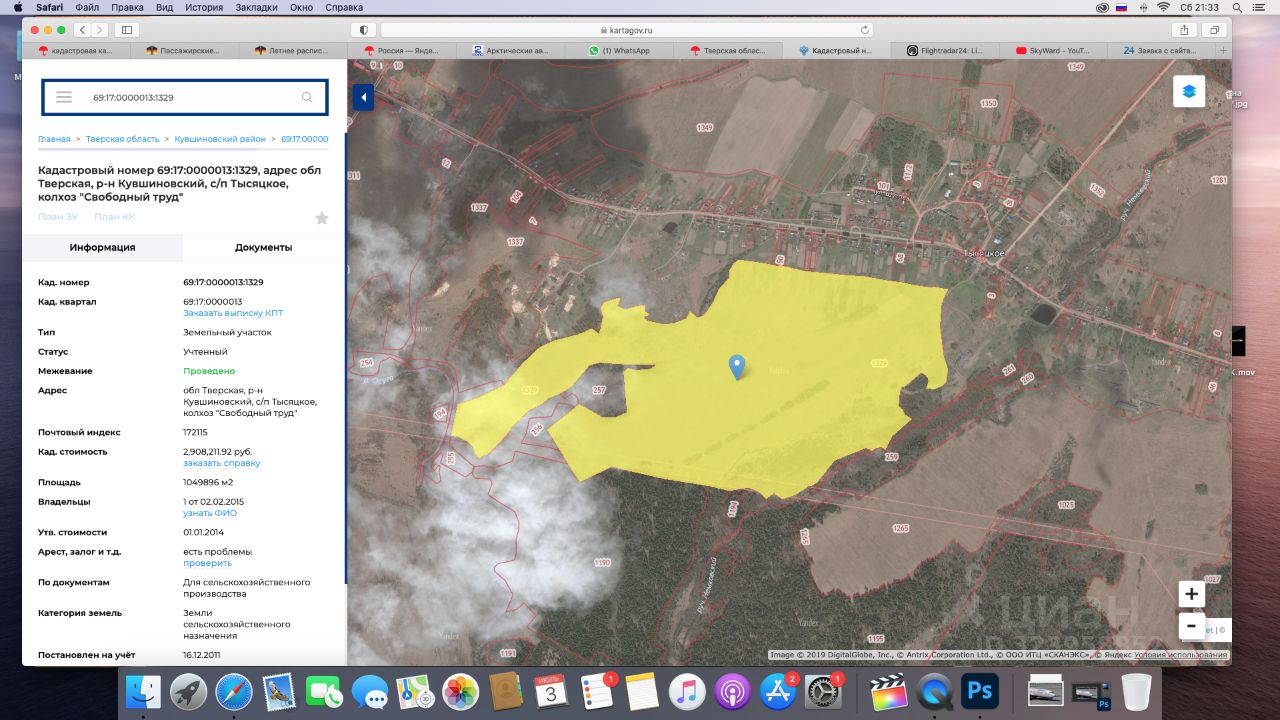Open Photoshop from the Dock
This screenshot has height=720, width=1280.
click(x=980, y=691)
